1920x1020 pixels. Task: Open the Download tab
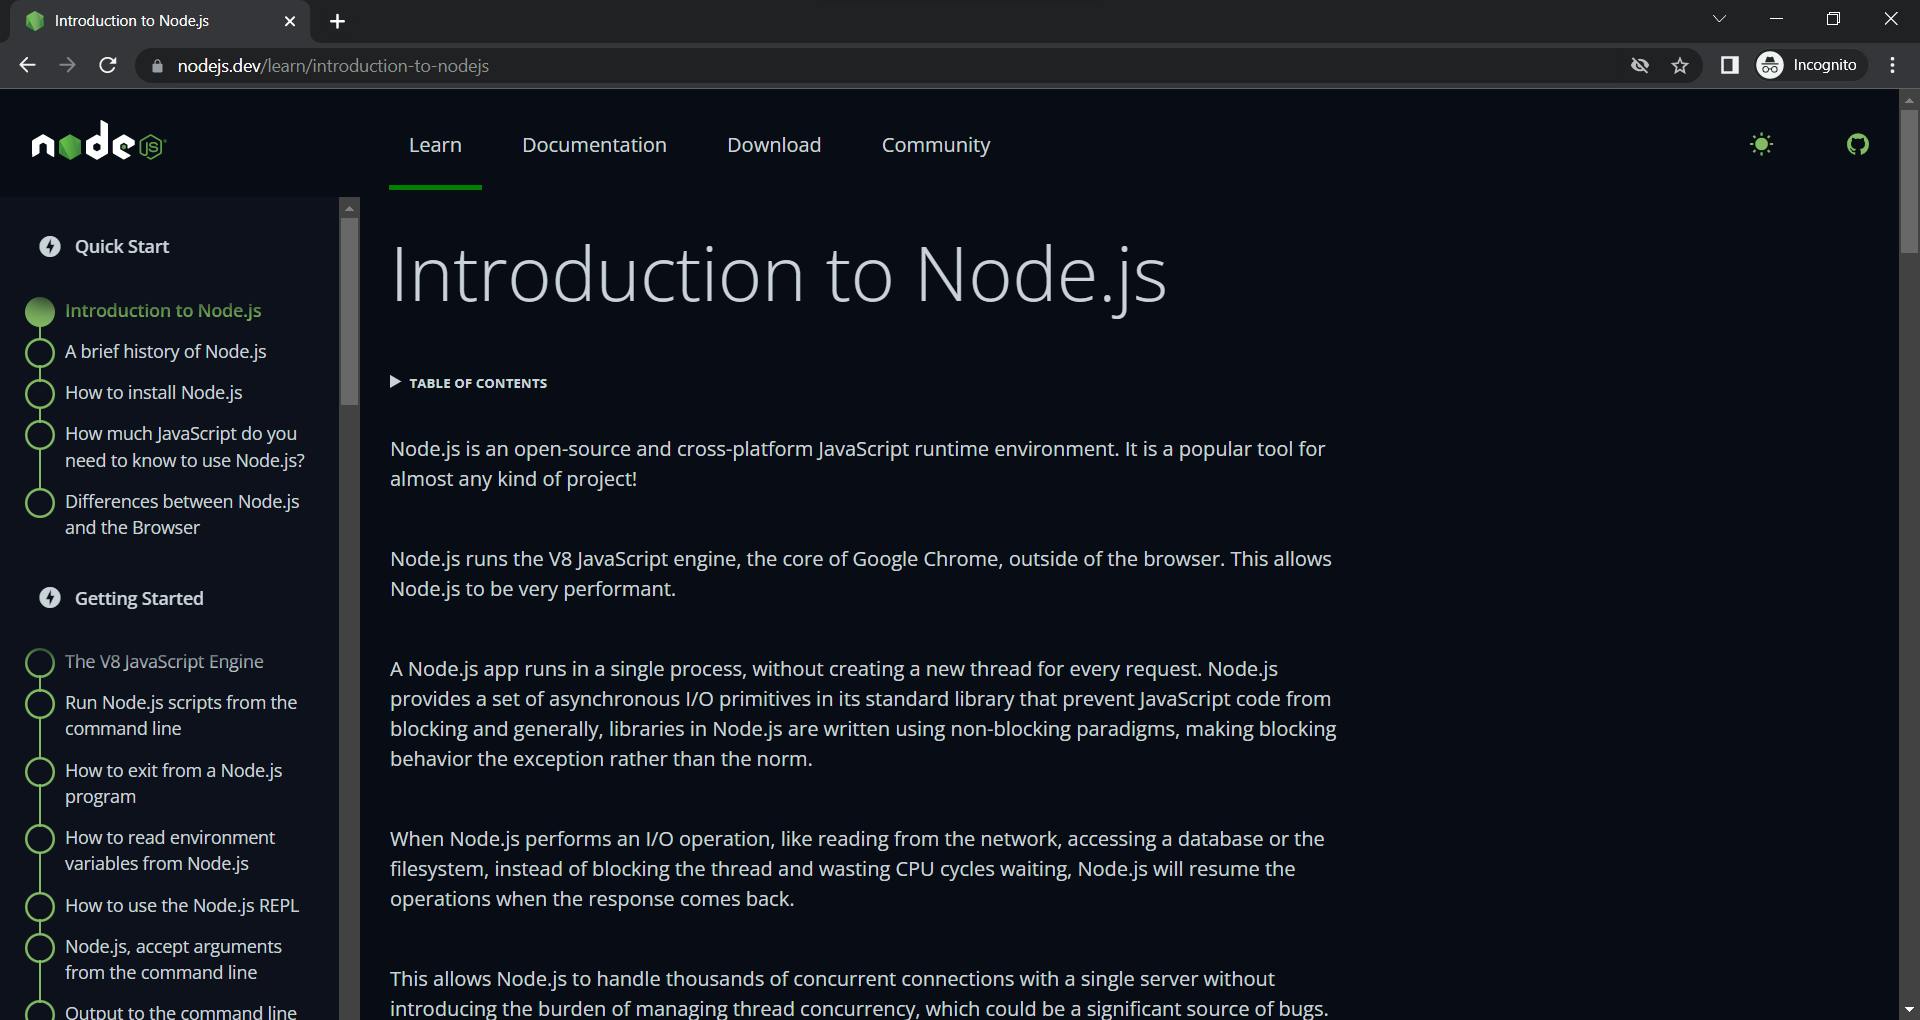point(774,145)
